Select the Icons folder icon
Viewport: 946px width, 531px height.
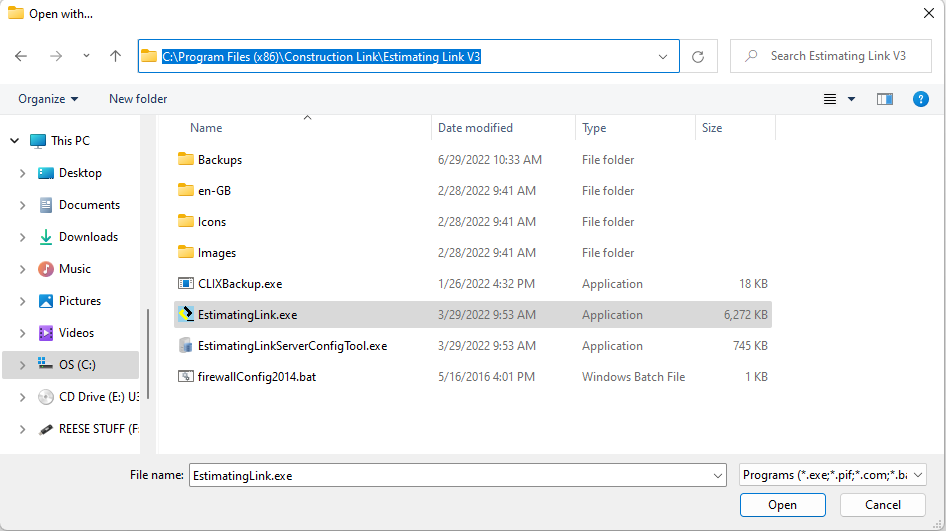[186, 221]
